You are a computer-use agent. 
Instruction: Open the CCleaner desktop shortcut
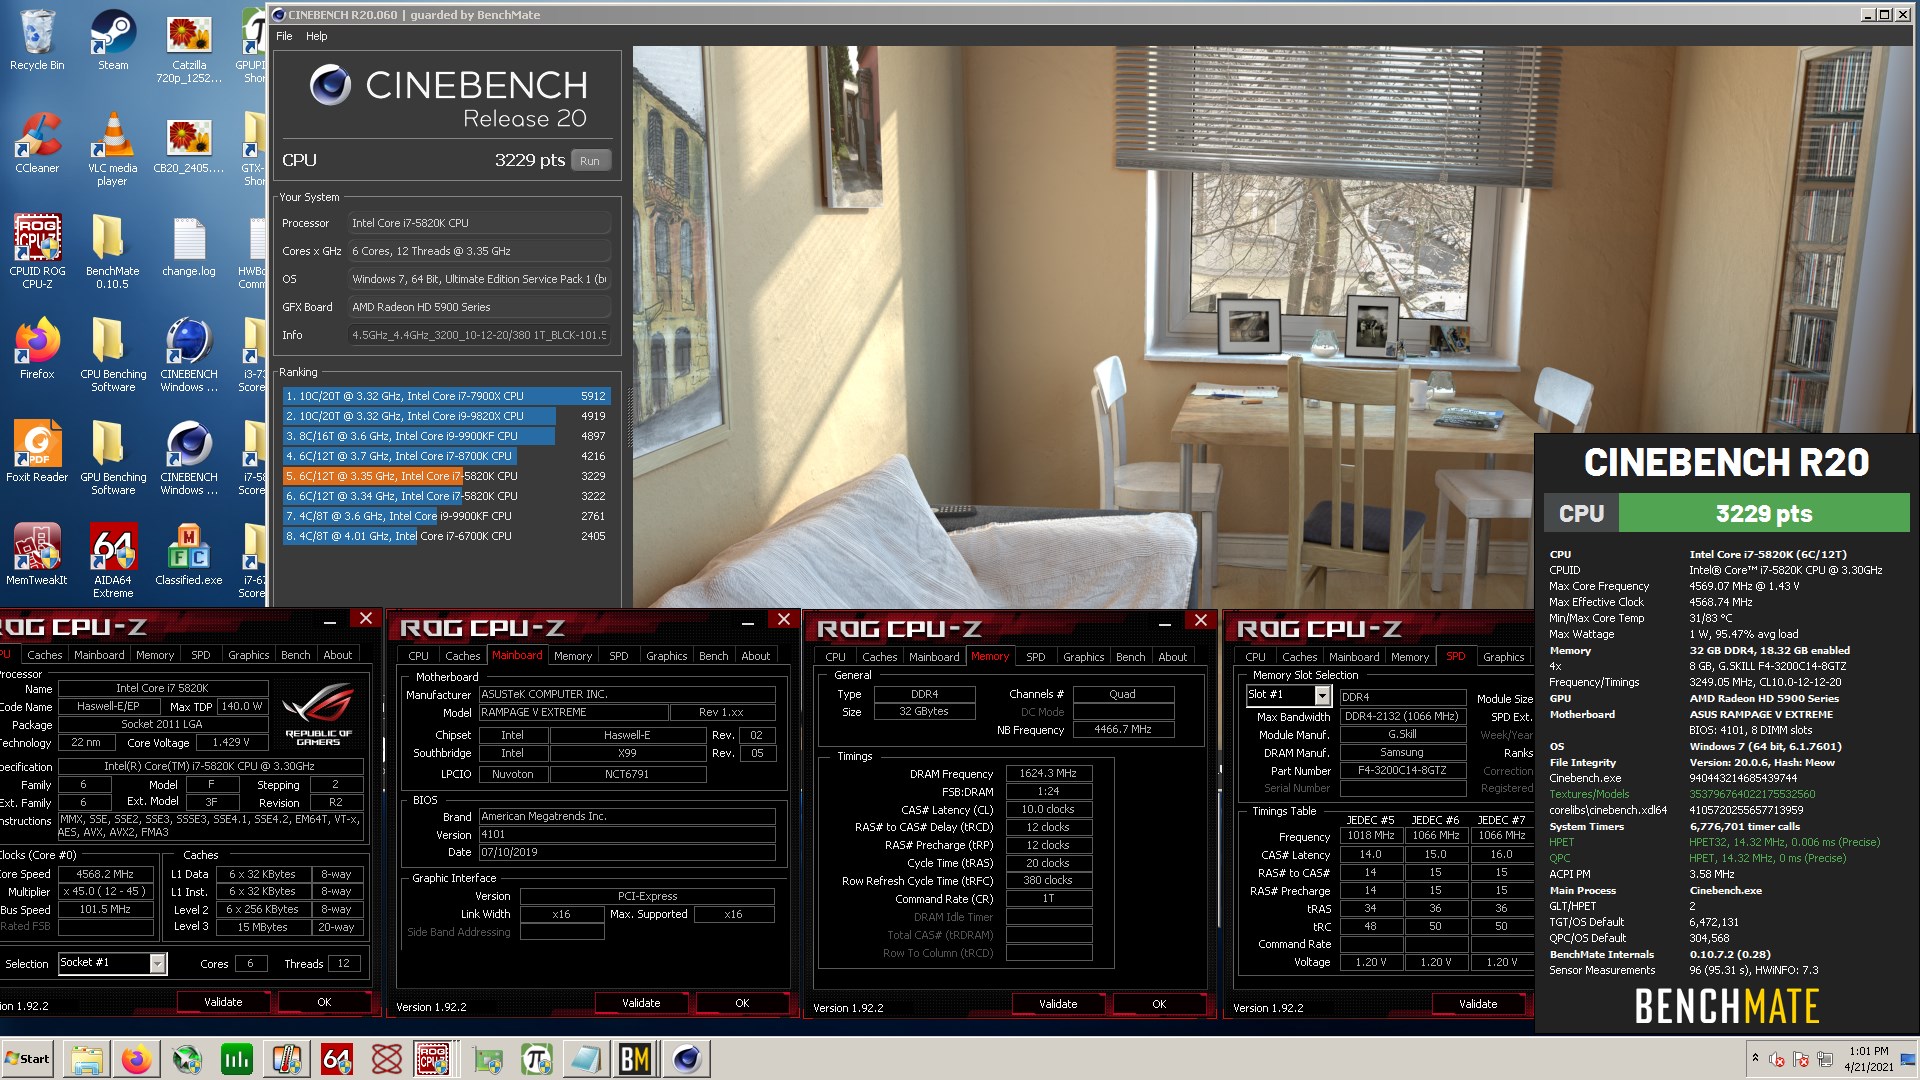point(37,143)
